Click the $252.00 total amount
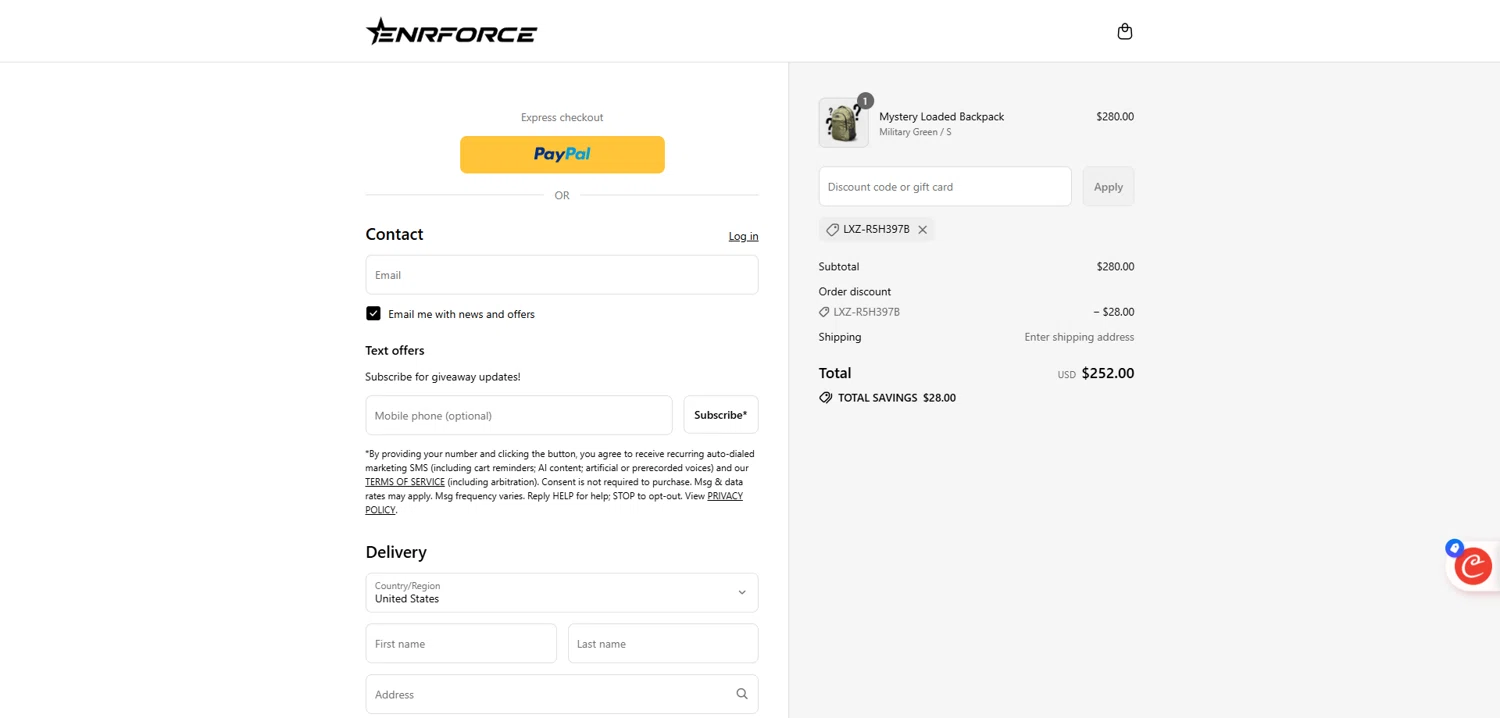 pyautogui.click(x=1108, y=373)
